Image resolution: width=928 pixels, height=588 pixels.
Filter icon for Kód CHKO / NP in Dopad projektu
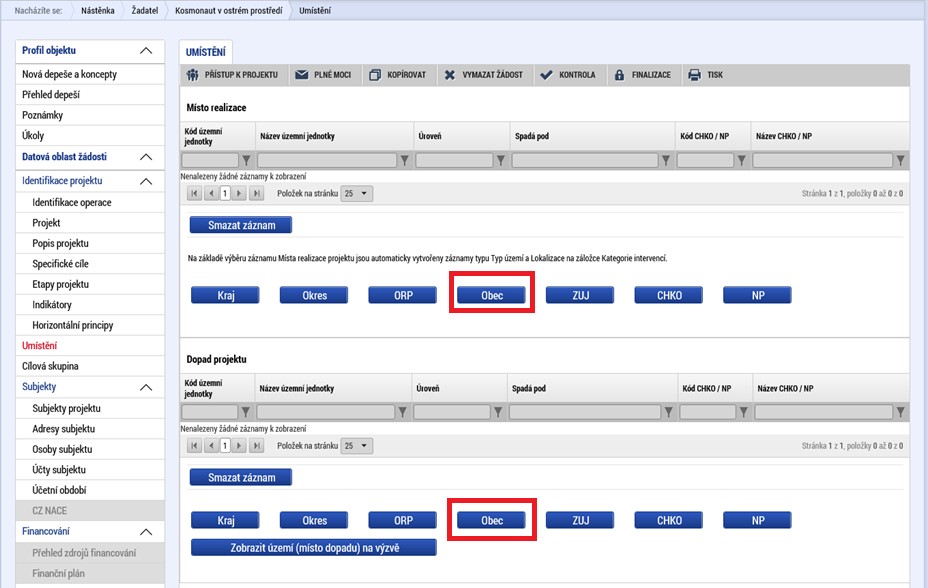pos(743,412)
